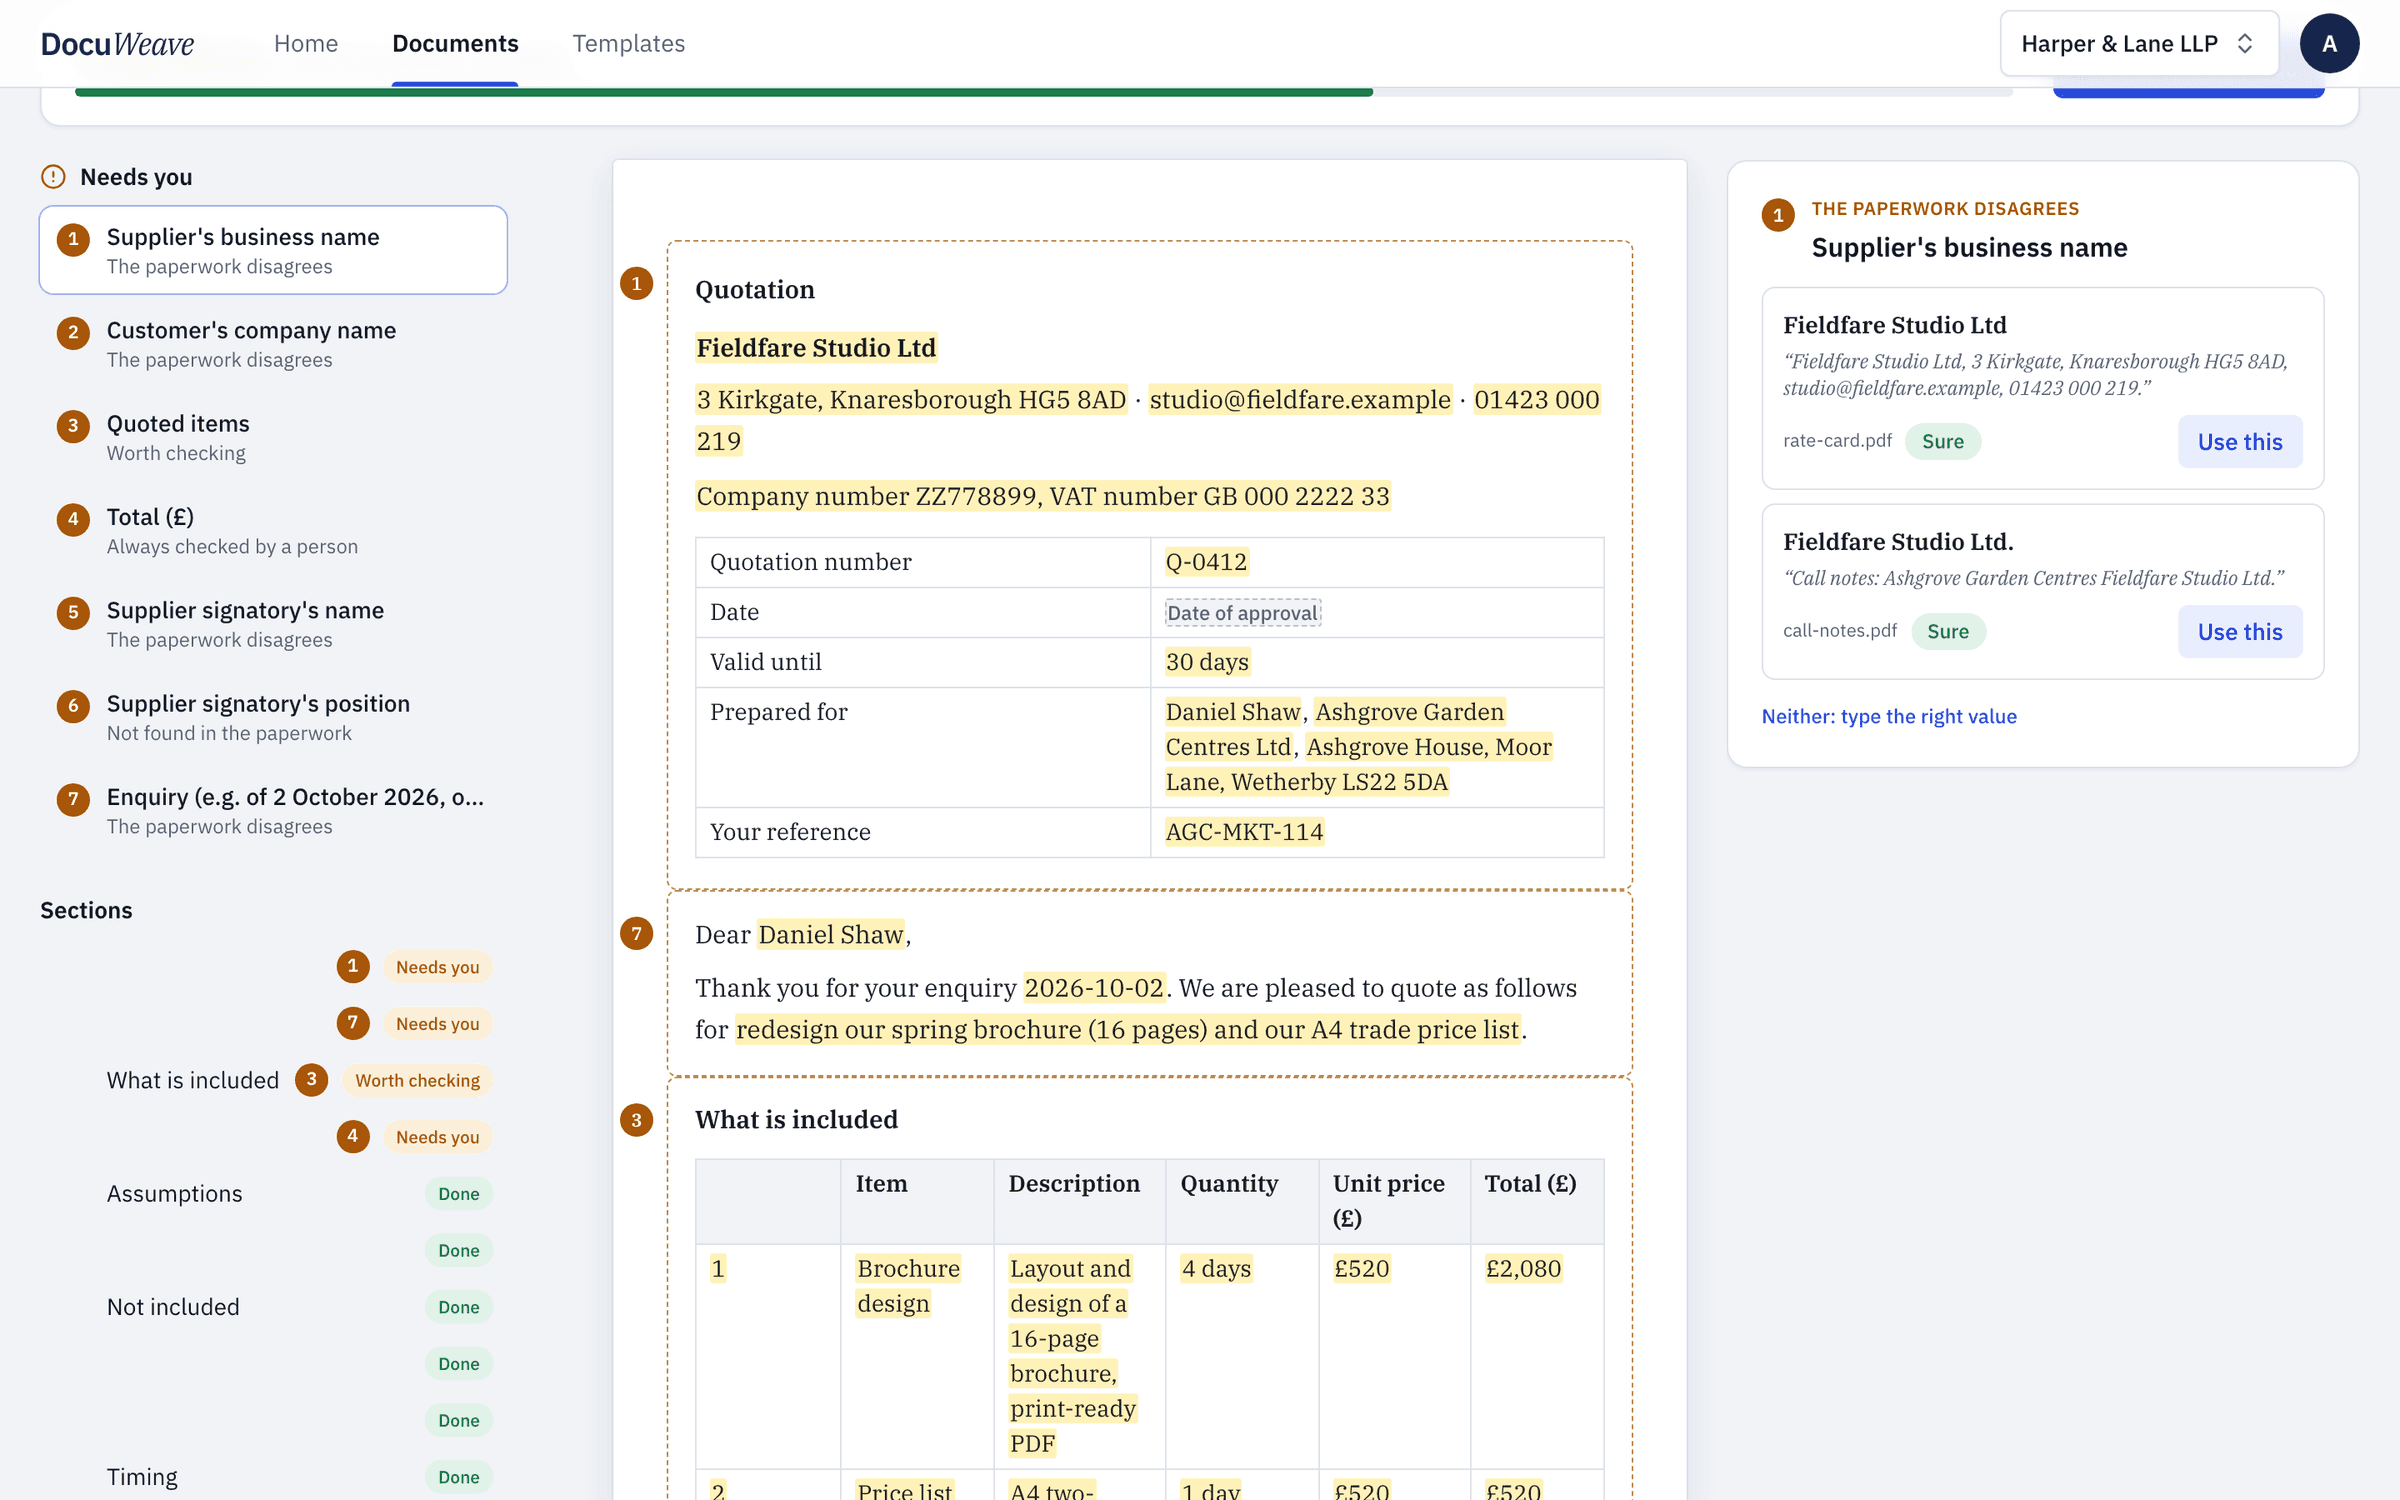Click marker 7 beside the Dear Daniel Shaw paragraph
The height and width of the screenshot is (1500, 2400).
tap(636, 933)
